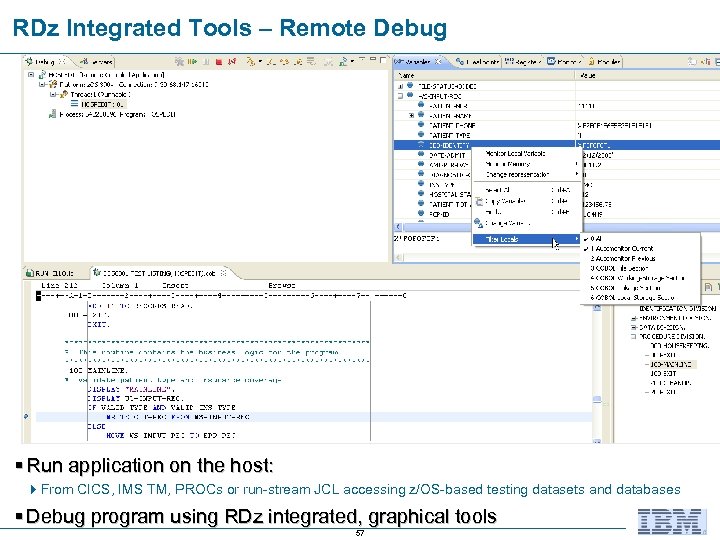Expand the PATIENT-NAME variable node
This screenshot has height=540, width=720.
click(x=412, y=116)
